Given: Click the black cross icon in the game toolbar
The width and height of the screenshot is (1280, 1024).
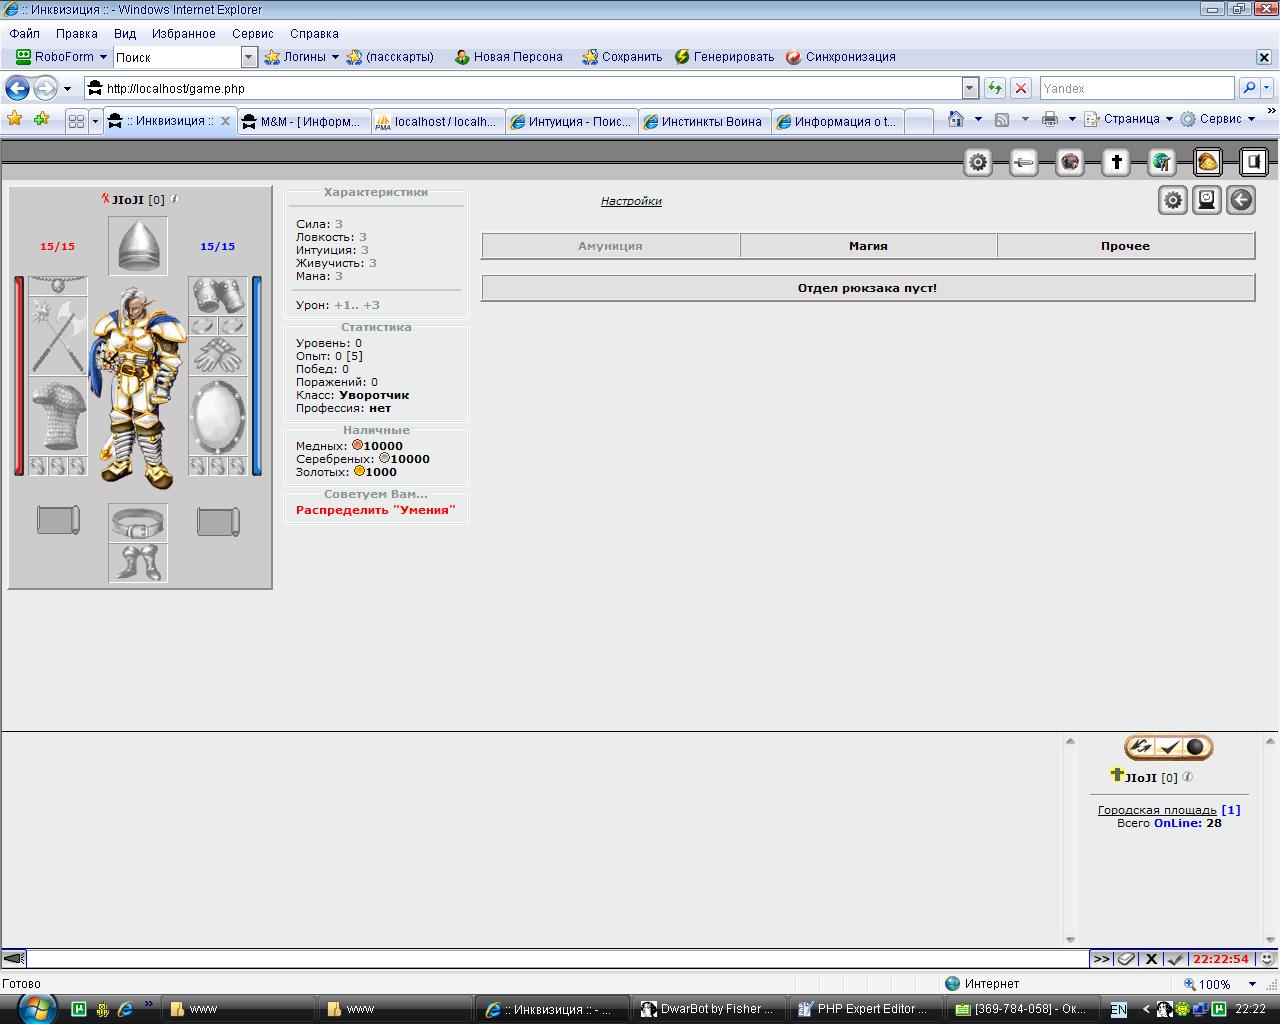Looking at the screenshot, I should (1116, 162).
